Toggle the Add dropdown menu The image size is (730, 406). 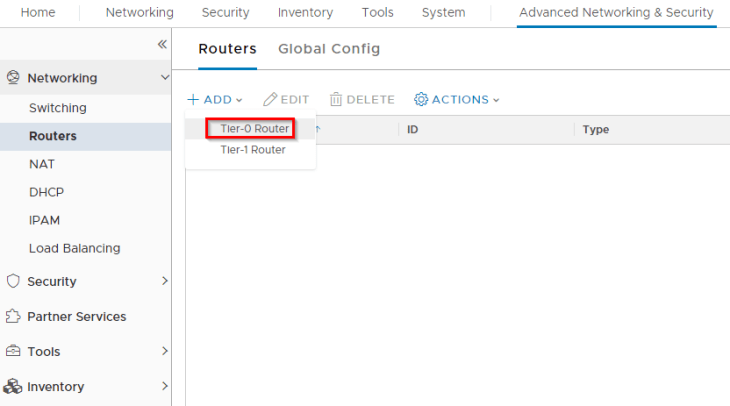pos(214,100)
